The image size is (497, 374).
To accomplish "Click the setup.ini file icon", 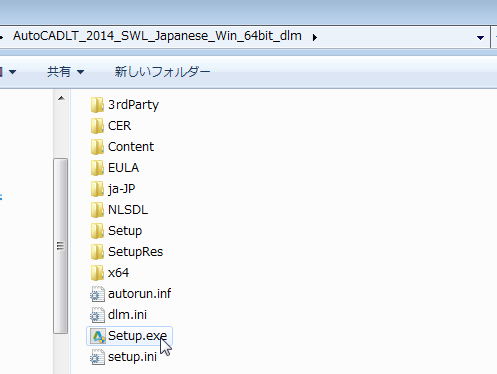I will click(x=97, y=357).
